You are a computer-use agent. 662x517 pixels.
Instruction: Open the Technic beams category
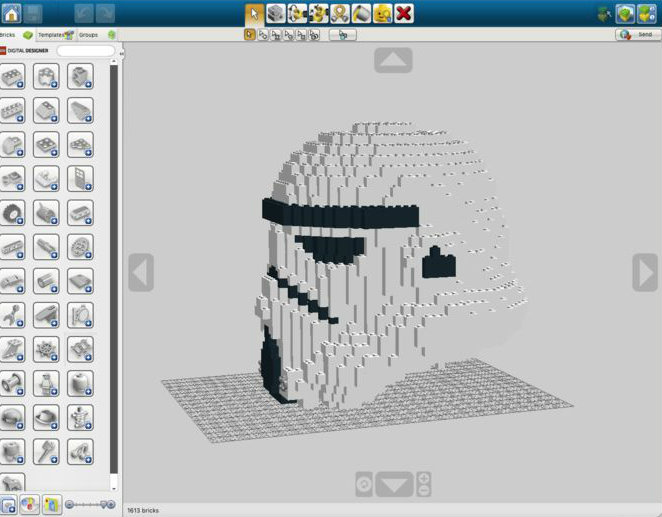point(12,247)
